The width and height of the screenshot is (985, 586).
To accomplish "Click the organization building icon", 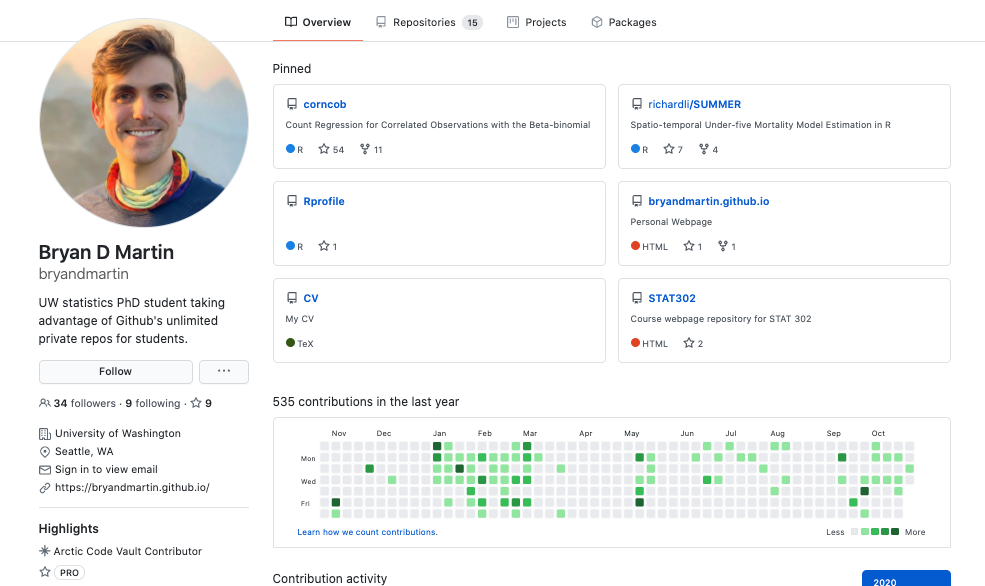I will click(45, 433).
